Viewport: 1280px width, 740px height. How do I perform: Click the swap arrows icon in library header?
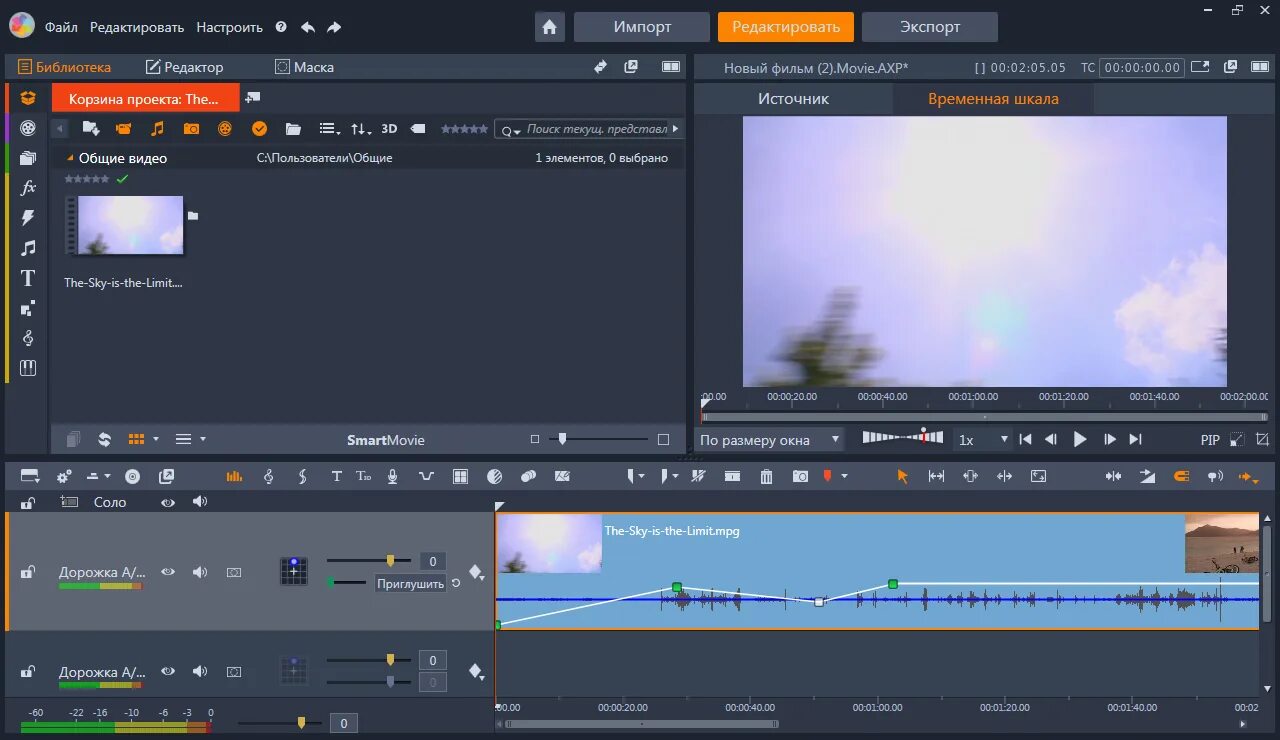point(600,67)
